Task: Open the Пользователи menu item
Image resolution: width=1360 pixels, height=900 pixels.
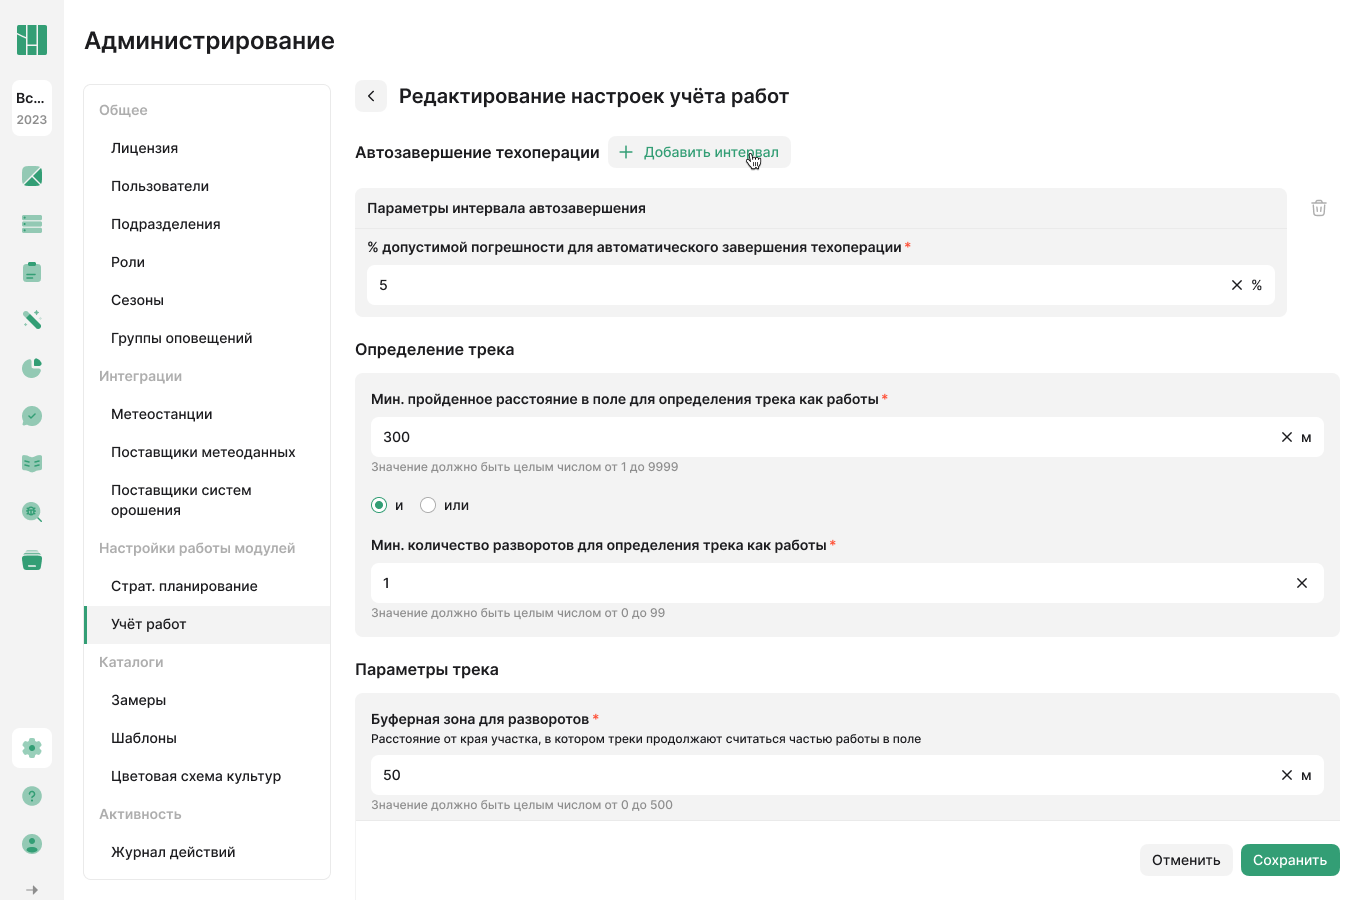Action: pos(160,186)
